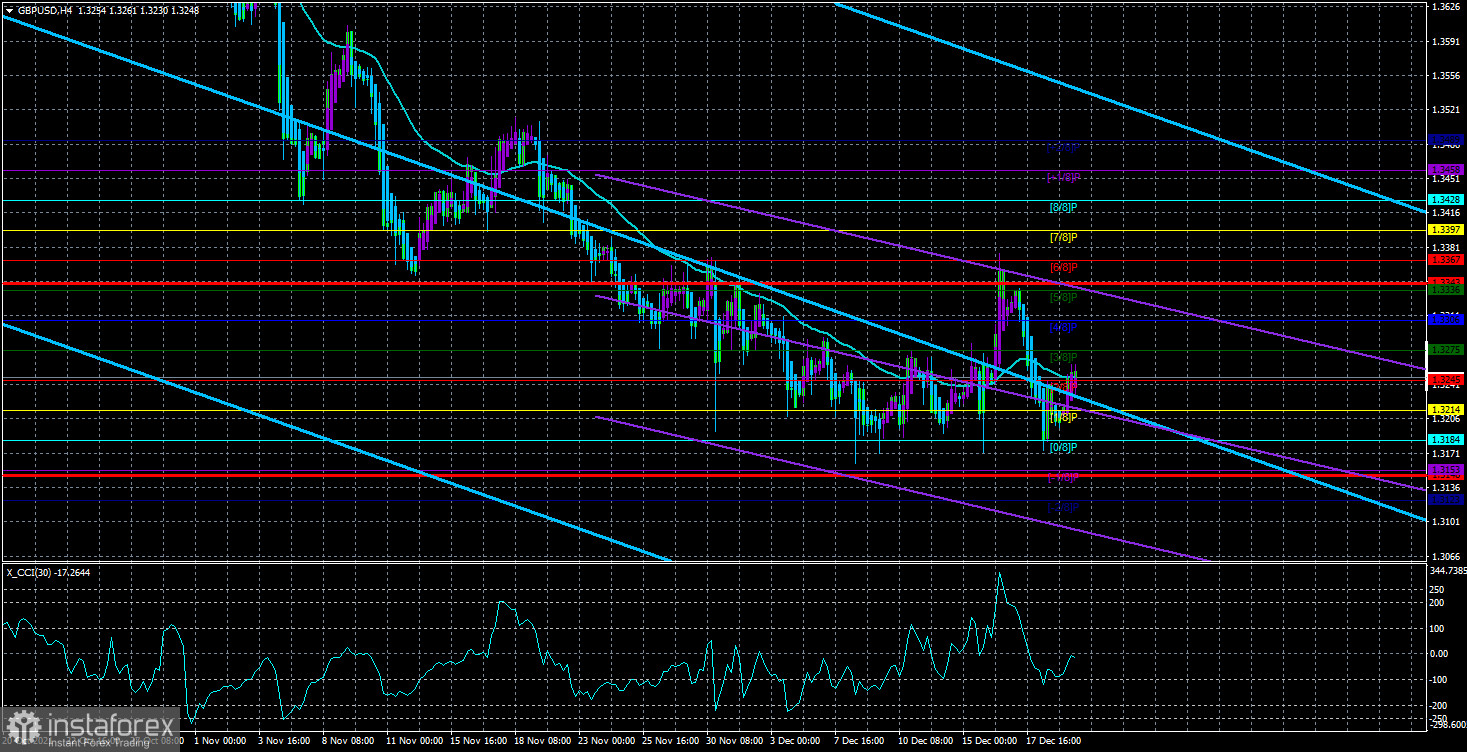Select the cyan 1.3428 price tag

(1446, 201)
